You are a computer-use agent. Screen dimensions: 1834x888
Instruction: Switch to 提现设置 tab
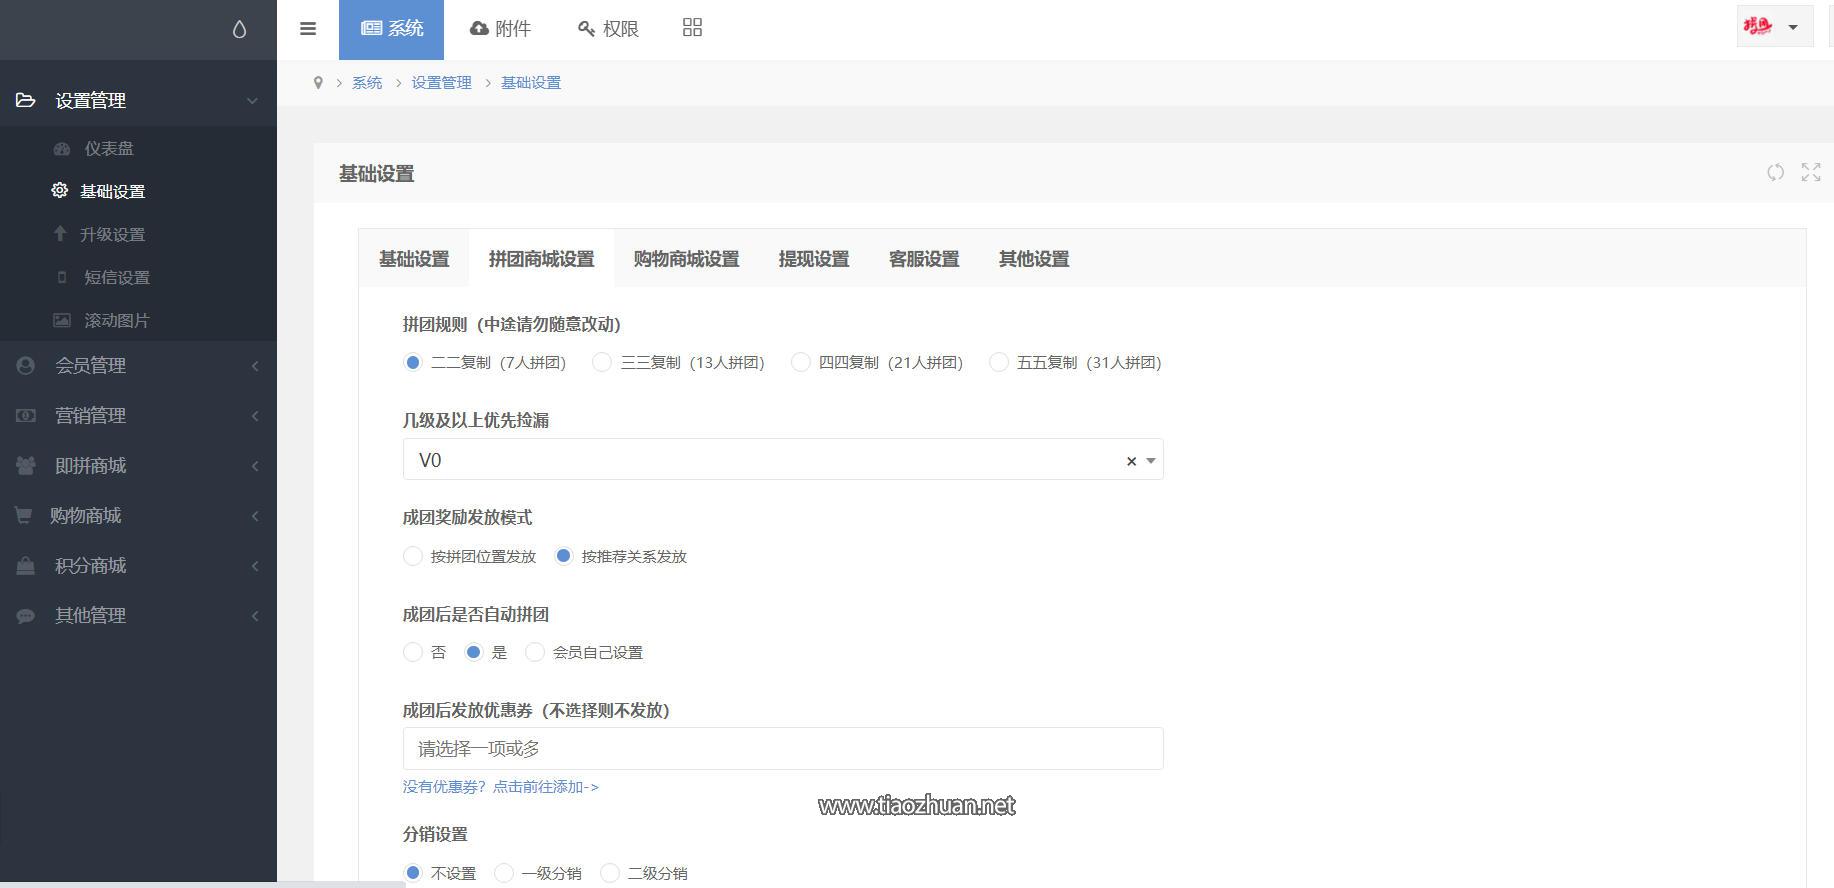(813, 259)
